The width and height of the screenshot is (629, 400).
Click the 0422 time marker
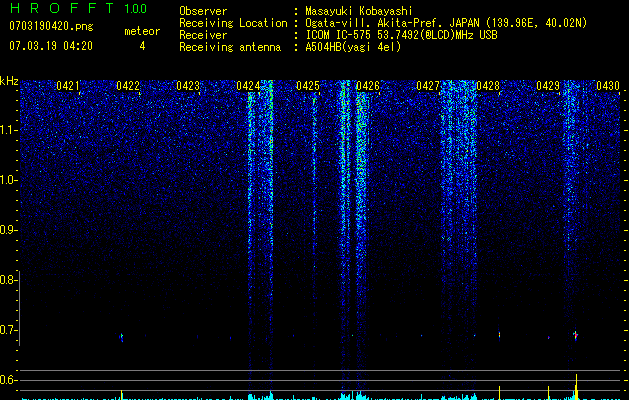pyautogui.click(x=128, y=86)
